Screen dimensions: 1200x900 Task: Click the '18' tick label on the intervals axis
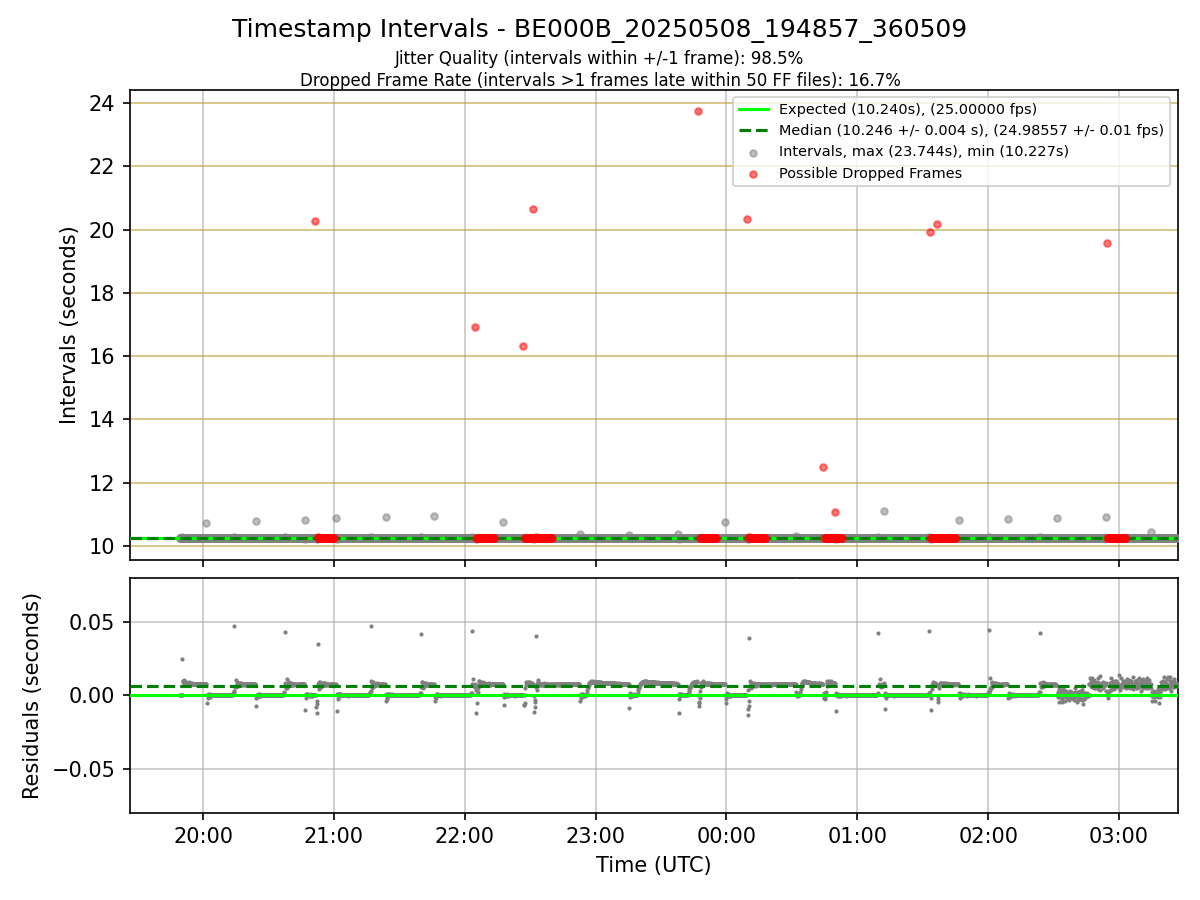point(102,294)
